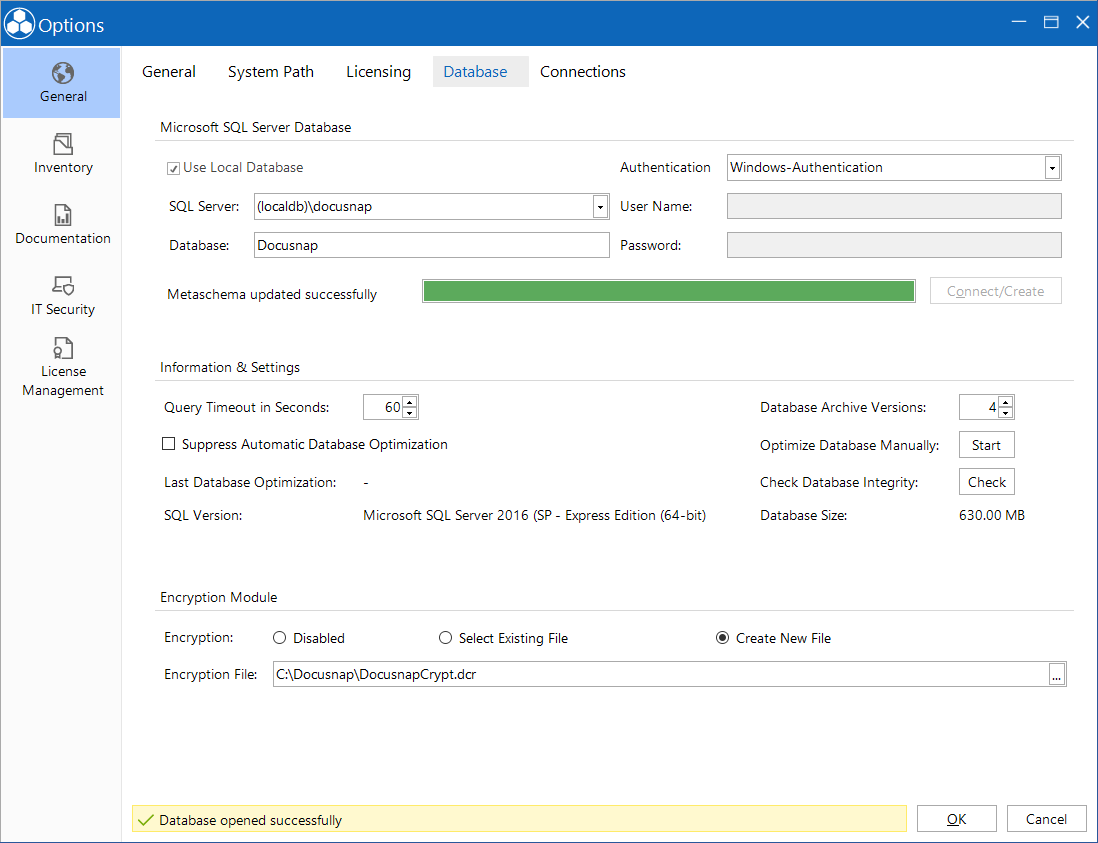The width and height of the screenshot is (1098, 843).
Task: Browse for encryption file with ellipsis button
Action: click(1056, 674)
